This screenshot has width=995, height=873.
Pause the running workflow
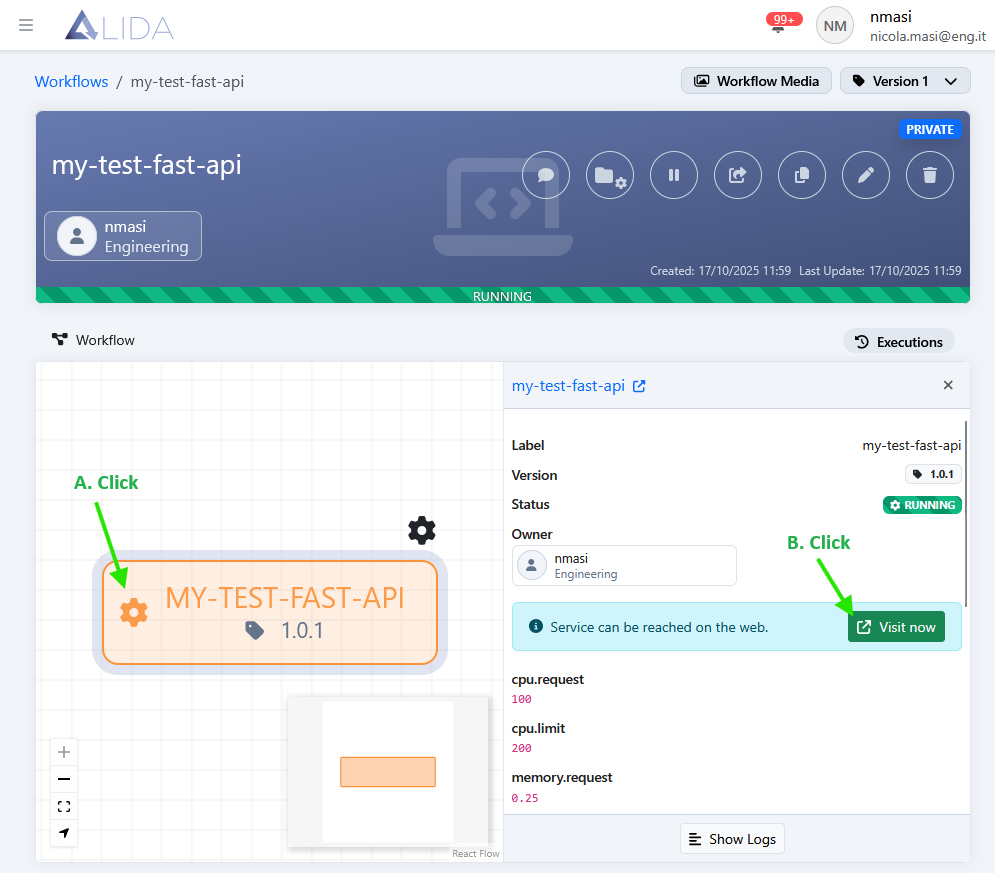tap(674, 175)
